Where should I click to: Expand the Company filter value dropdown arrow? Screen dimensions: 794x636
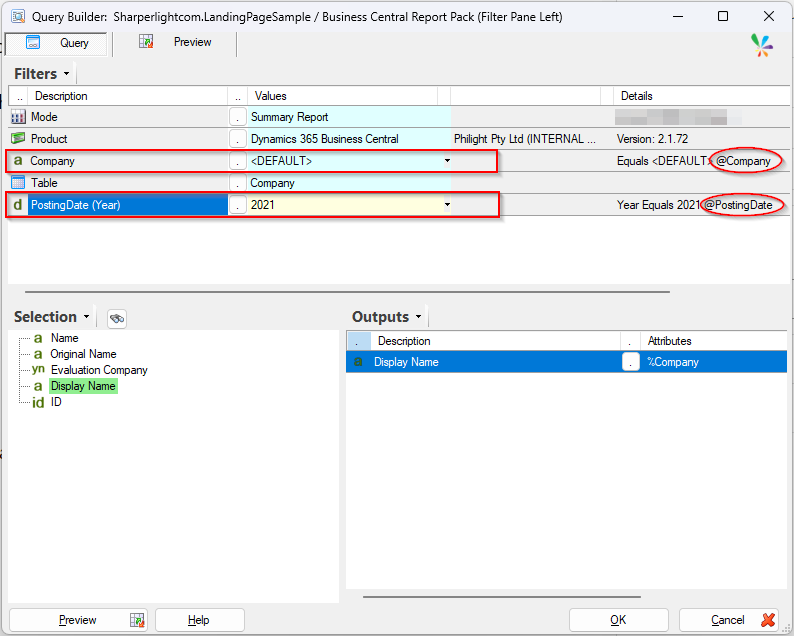pyautogui.click(x=447, y=161)
